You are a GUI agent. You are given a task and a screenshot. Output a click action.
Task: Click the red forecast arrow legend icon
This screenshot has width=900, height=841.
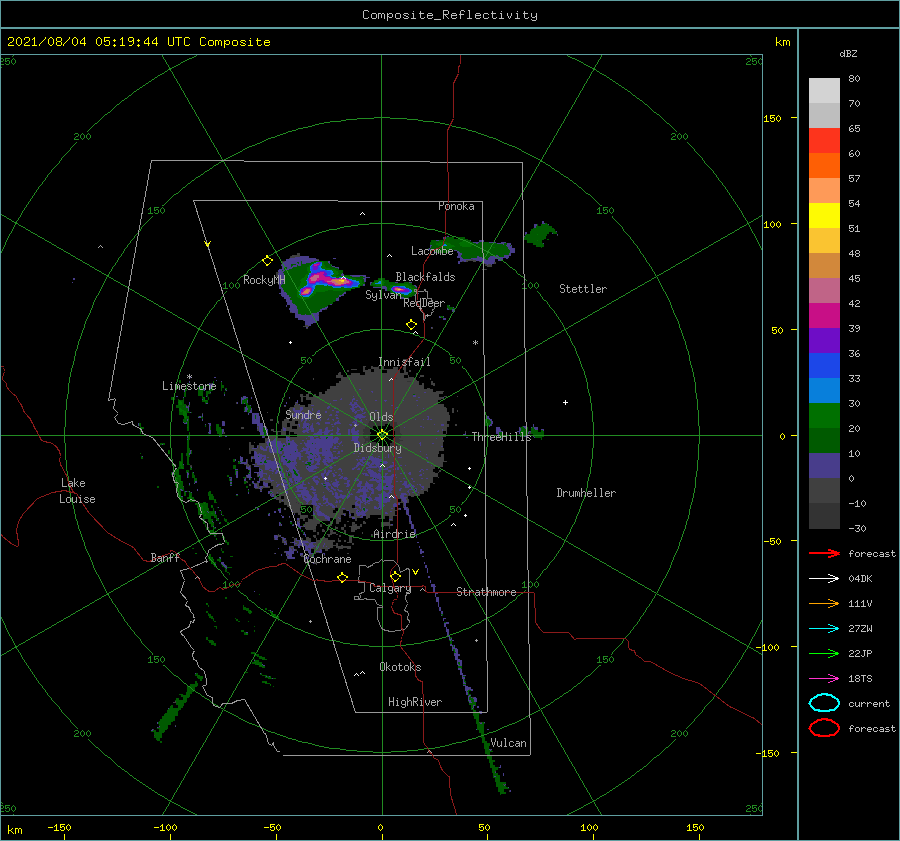click(x=824, y=553)
